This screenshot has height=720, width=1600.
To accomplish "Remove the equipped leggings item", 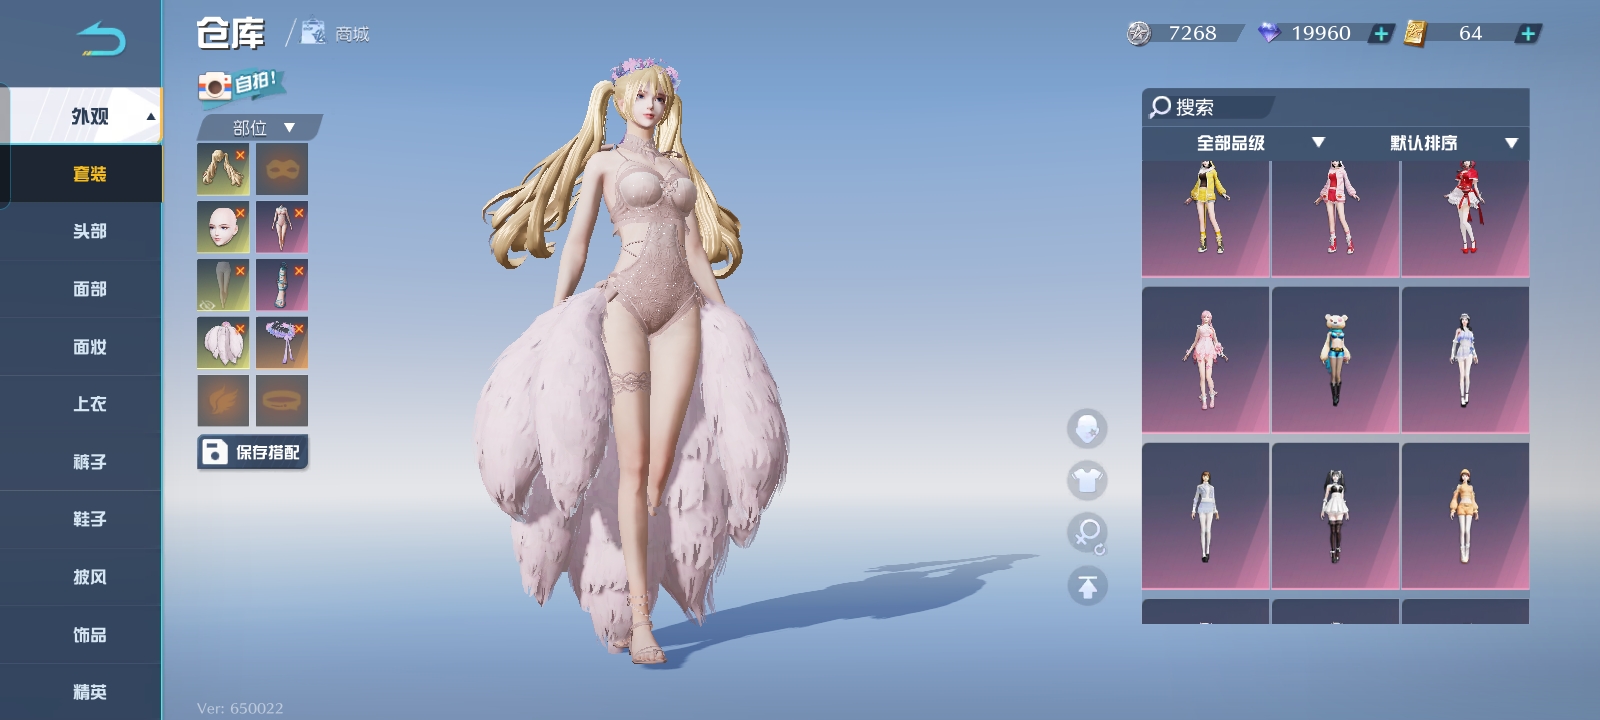I will (x=240, y=270).
